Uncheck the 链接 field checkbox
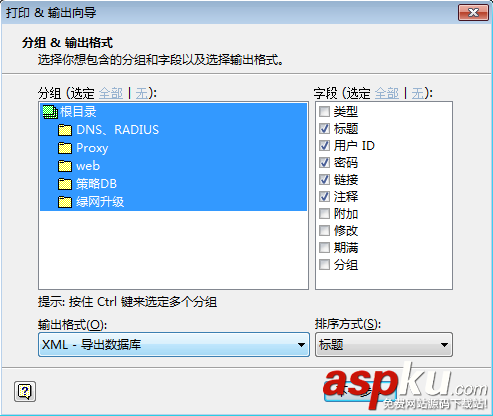Image resolution: width=493 pixels, height=416 pixels. pyautogui.click(x=324, y=179)
